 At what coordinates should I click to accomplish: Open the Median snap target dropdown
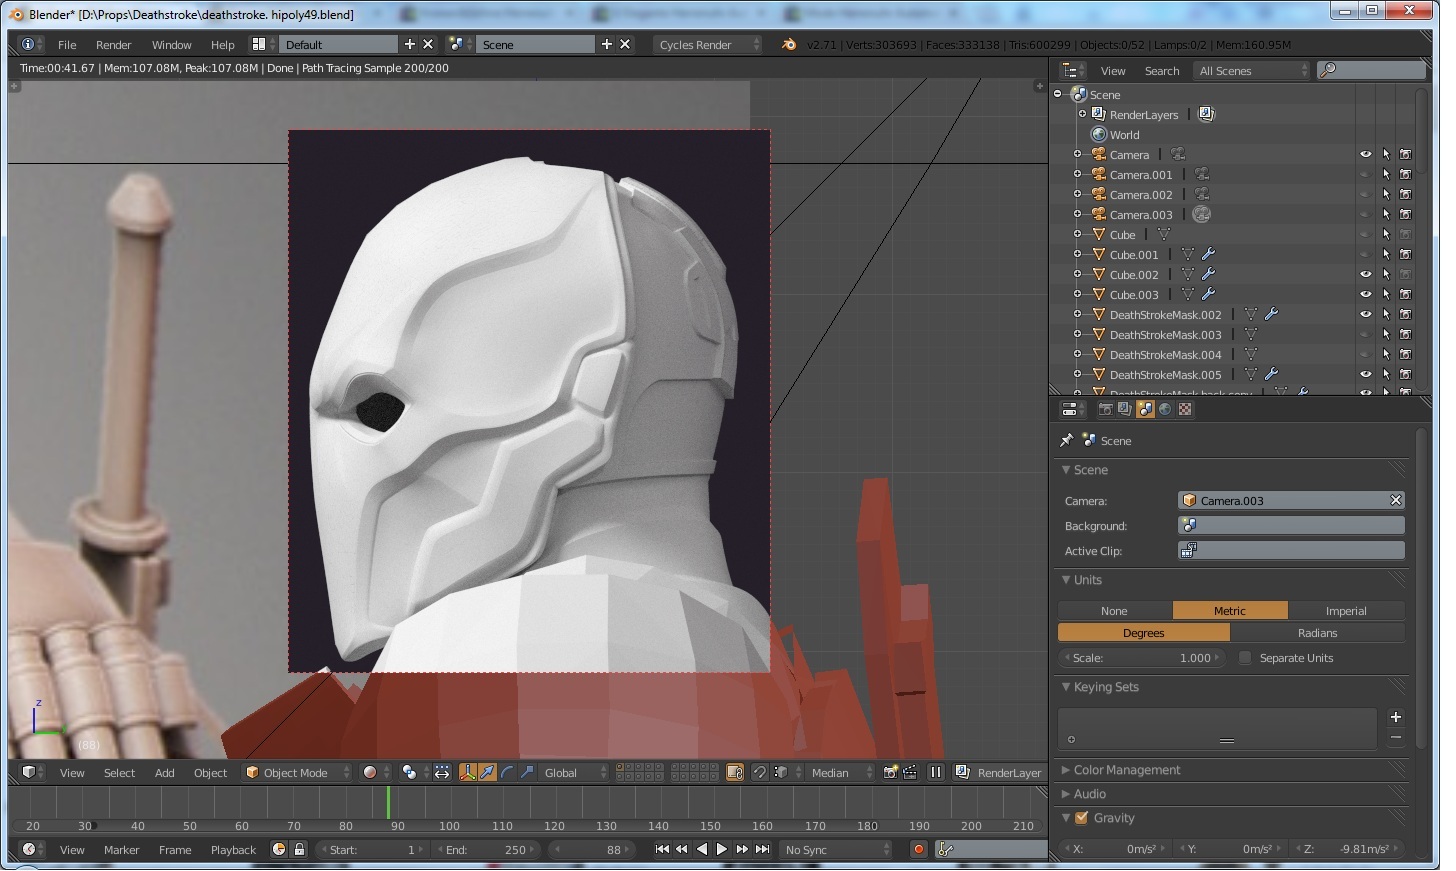[840, 772]
